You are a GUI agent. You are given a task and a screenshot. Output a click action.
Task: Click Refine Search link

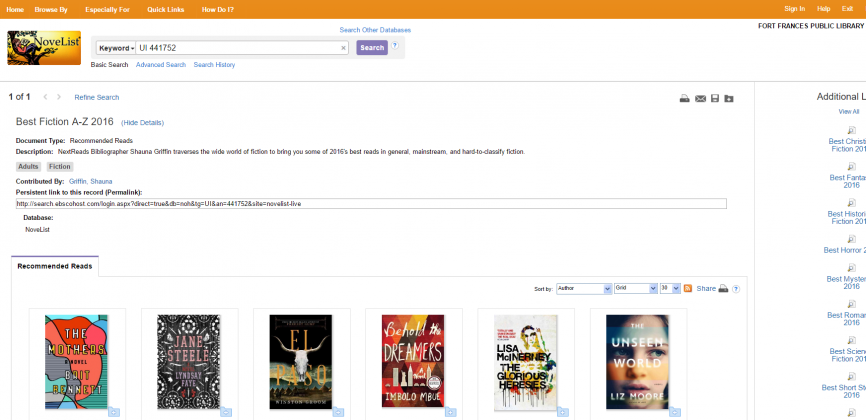pos(97,97)
